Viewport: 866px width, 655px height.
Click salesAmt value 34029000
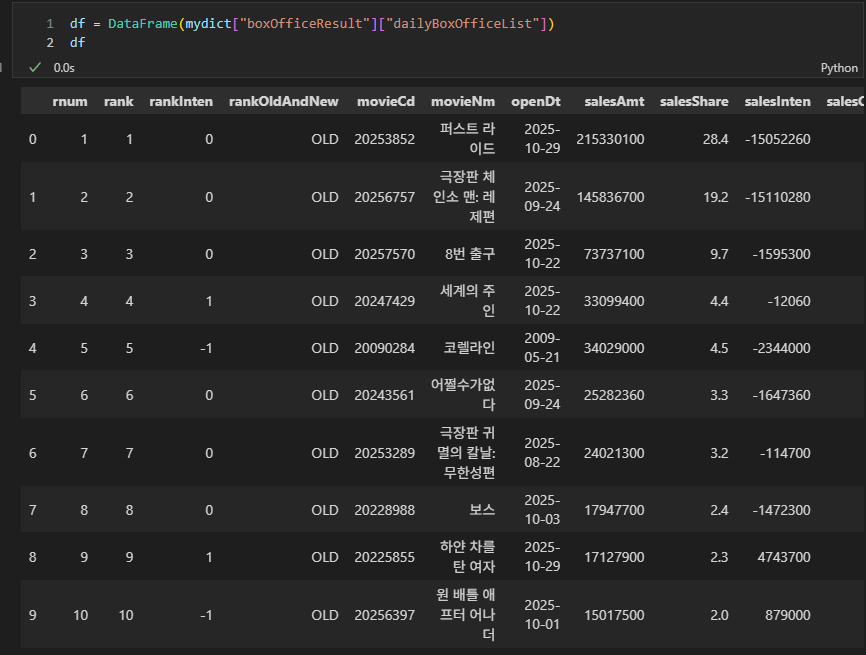tap(614, 348)
